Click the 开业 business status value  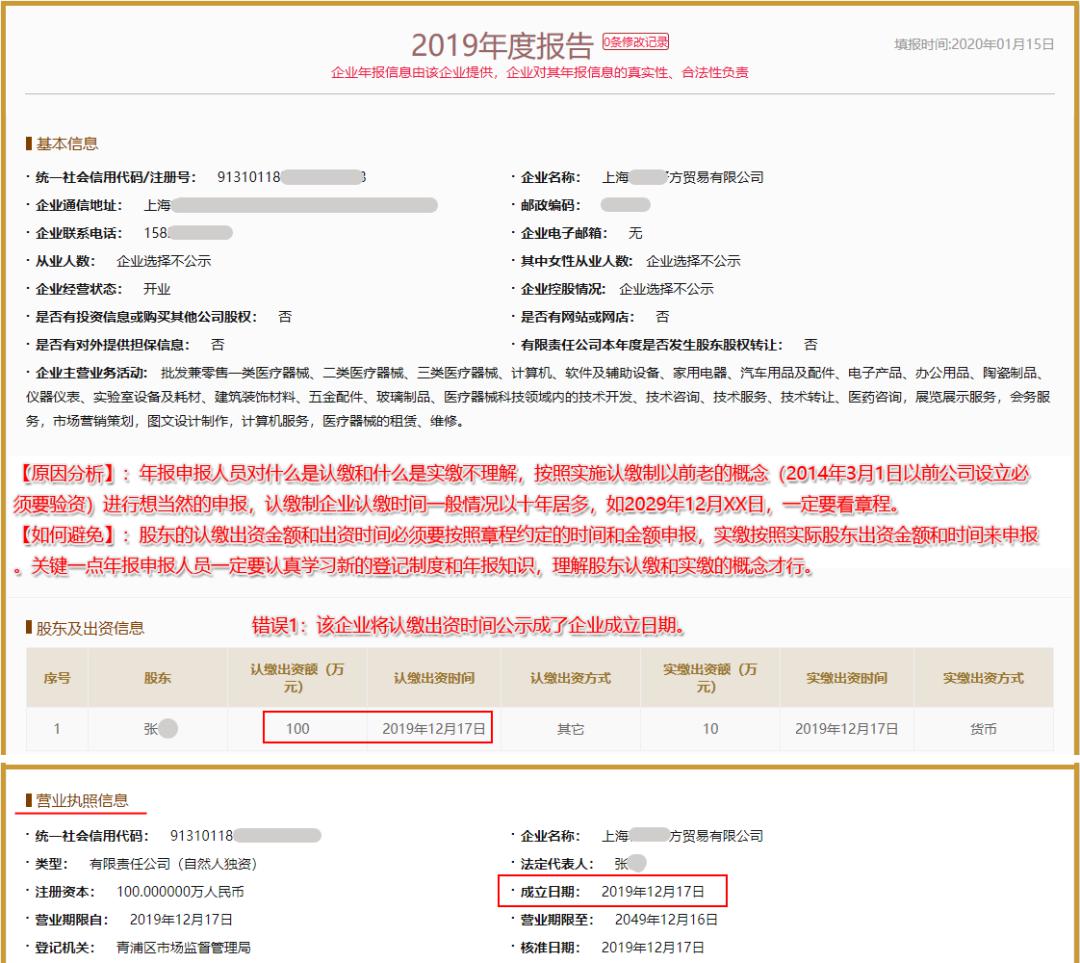(157, 289)
